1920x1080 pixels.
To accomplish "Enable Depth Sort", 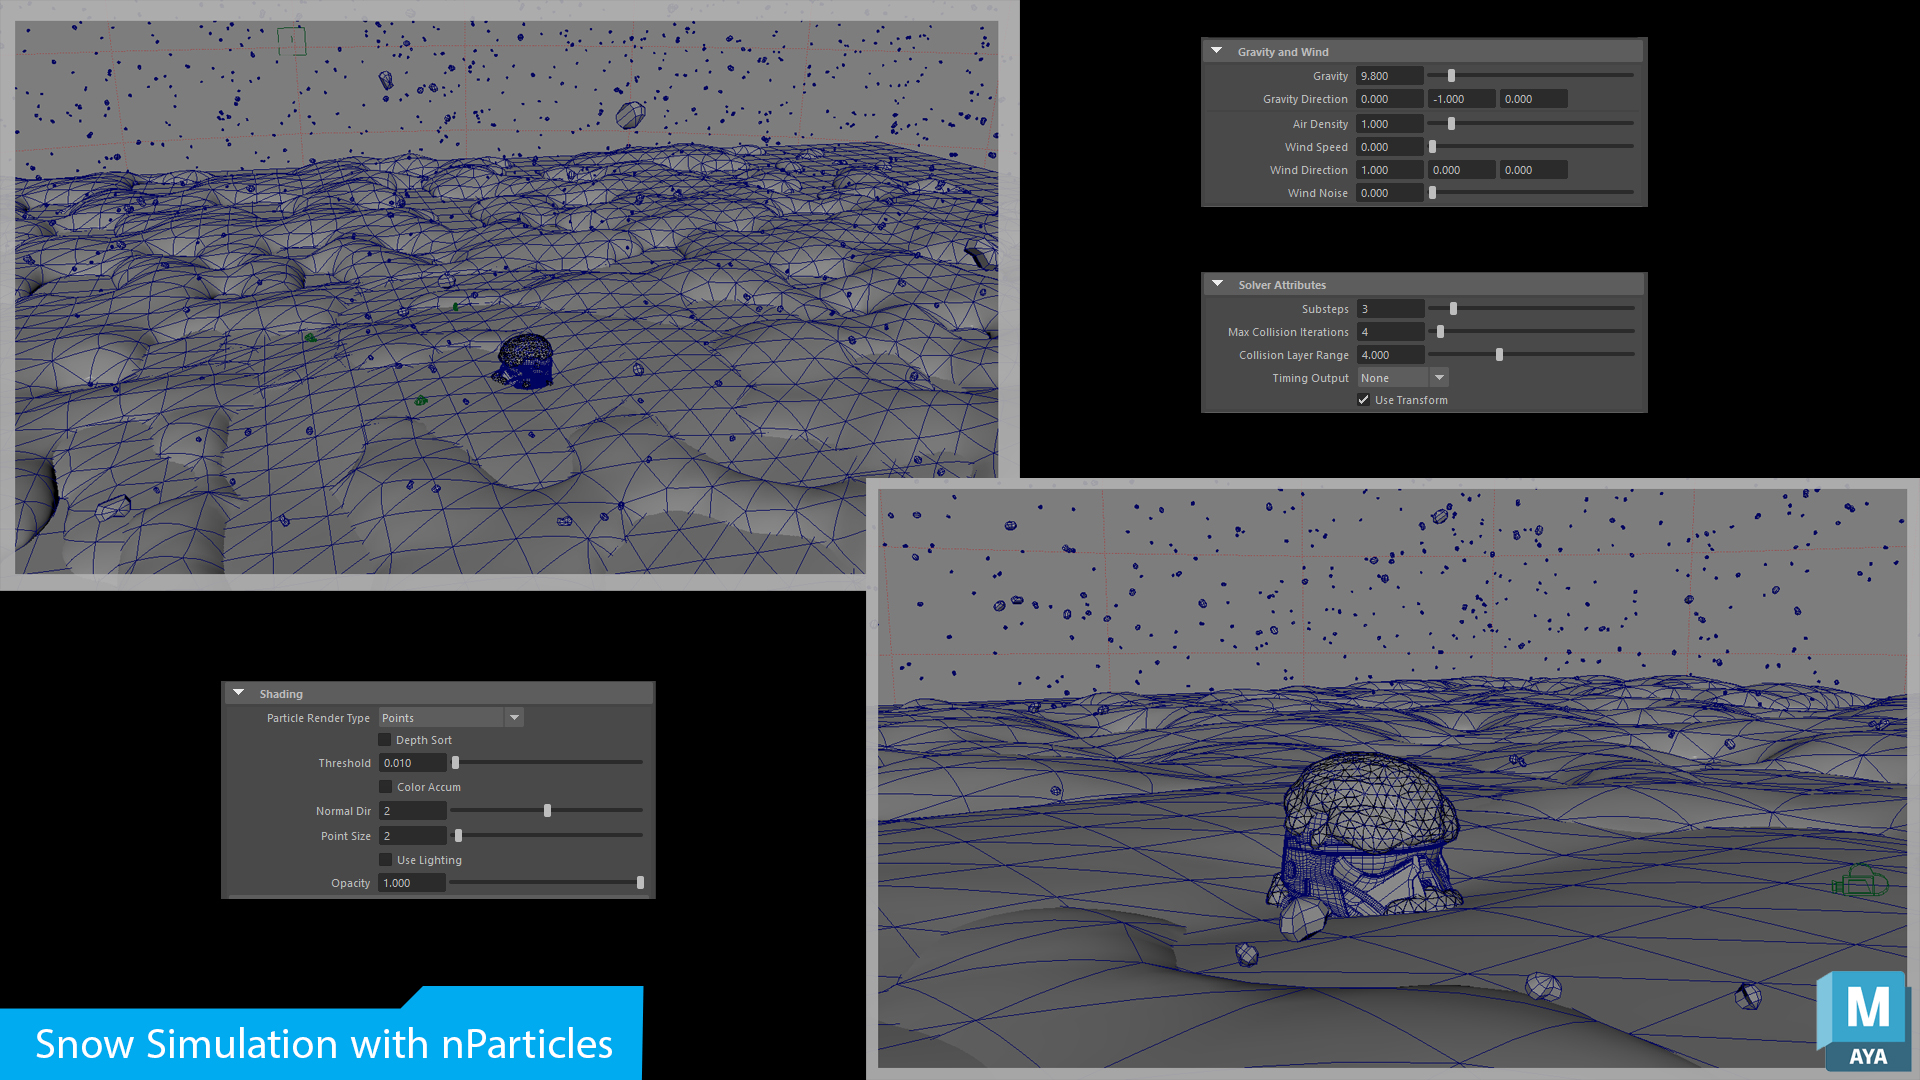I will coord(385,739).
